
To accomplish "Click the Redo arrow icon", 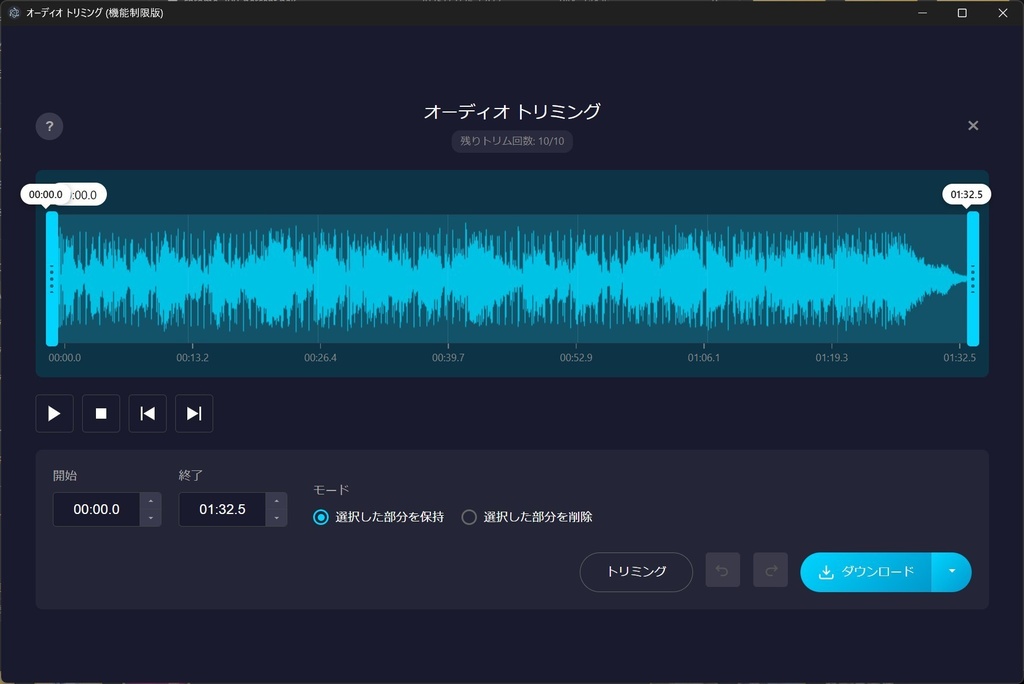I will pyautogui.click(x=770, y=571).
